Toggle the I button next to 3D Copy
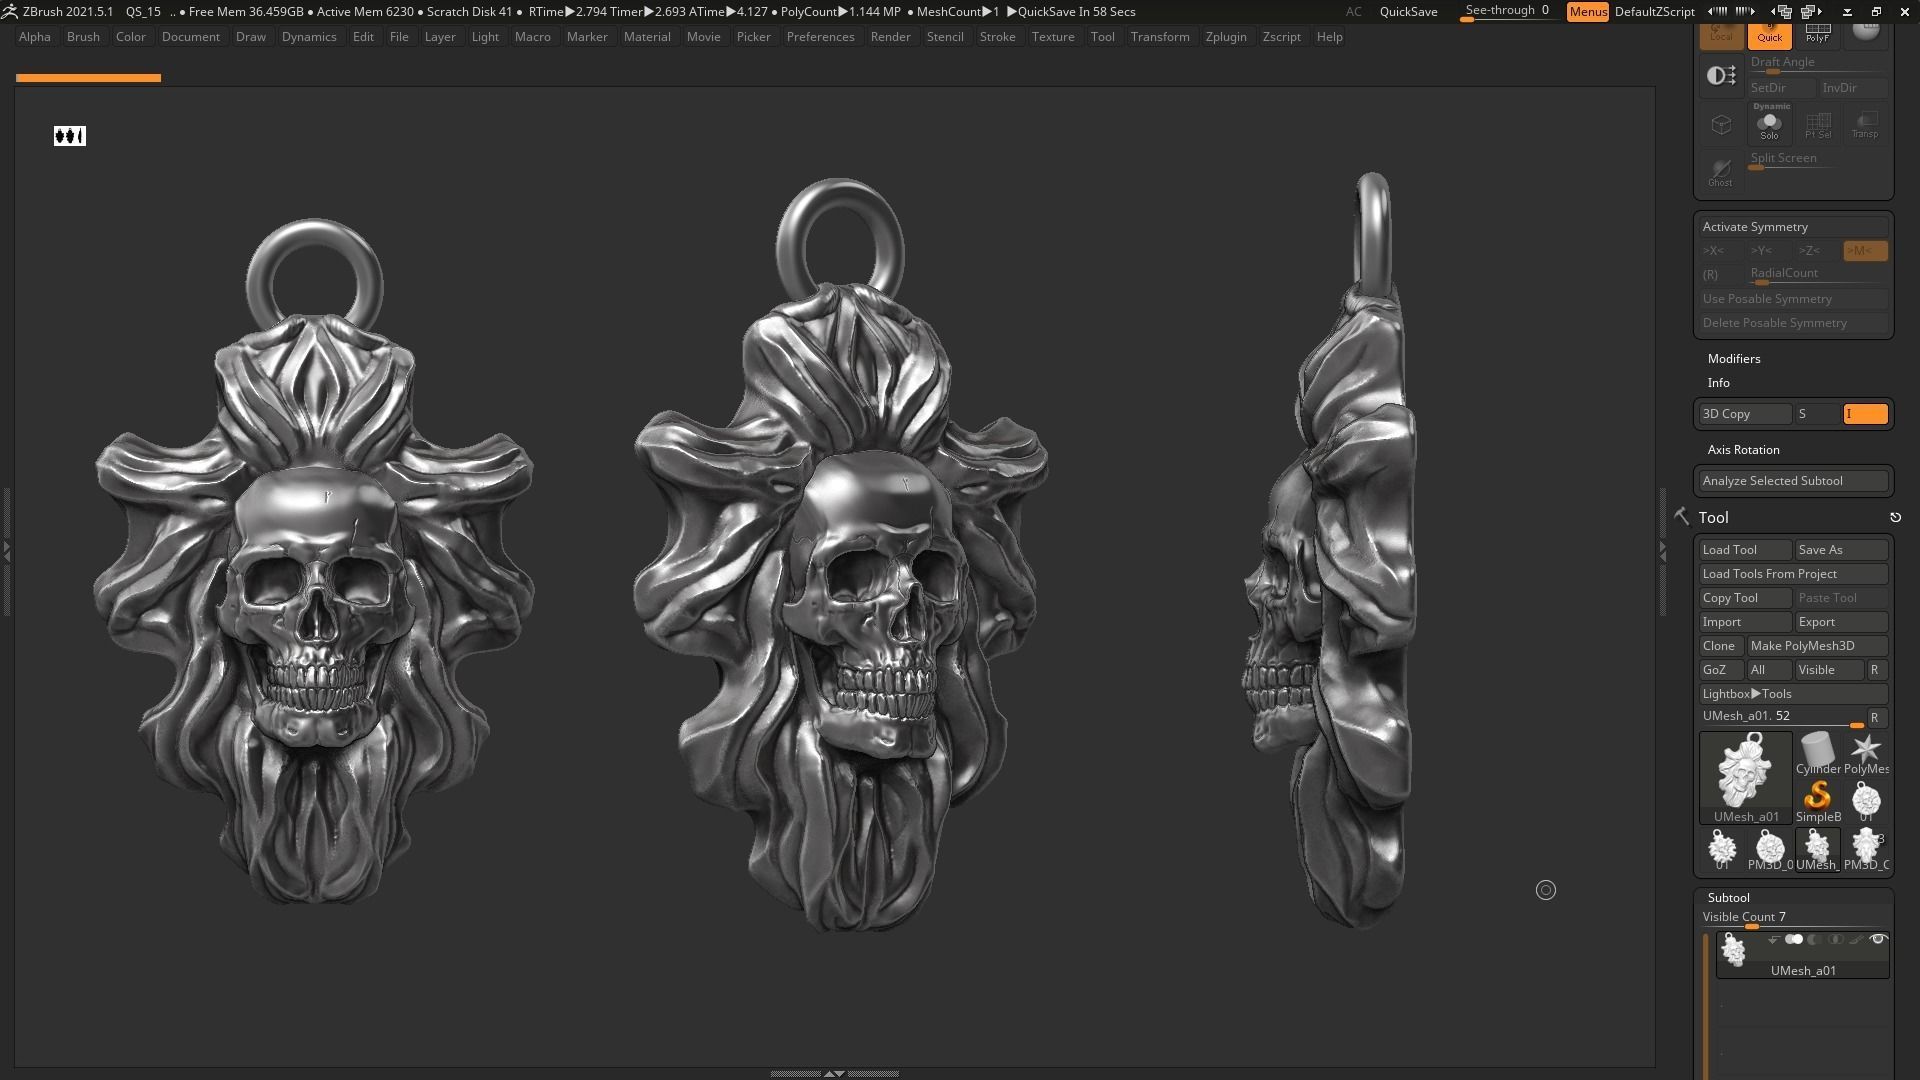The image size is (1920, 1080). click(x=1865, y=413)
